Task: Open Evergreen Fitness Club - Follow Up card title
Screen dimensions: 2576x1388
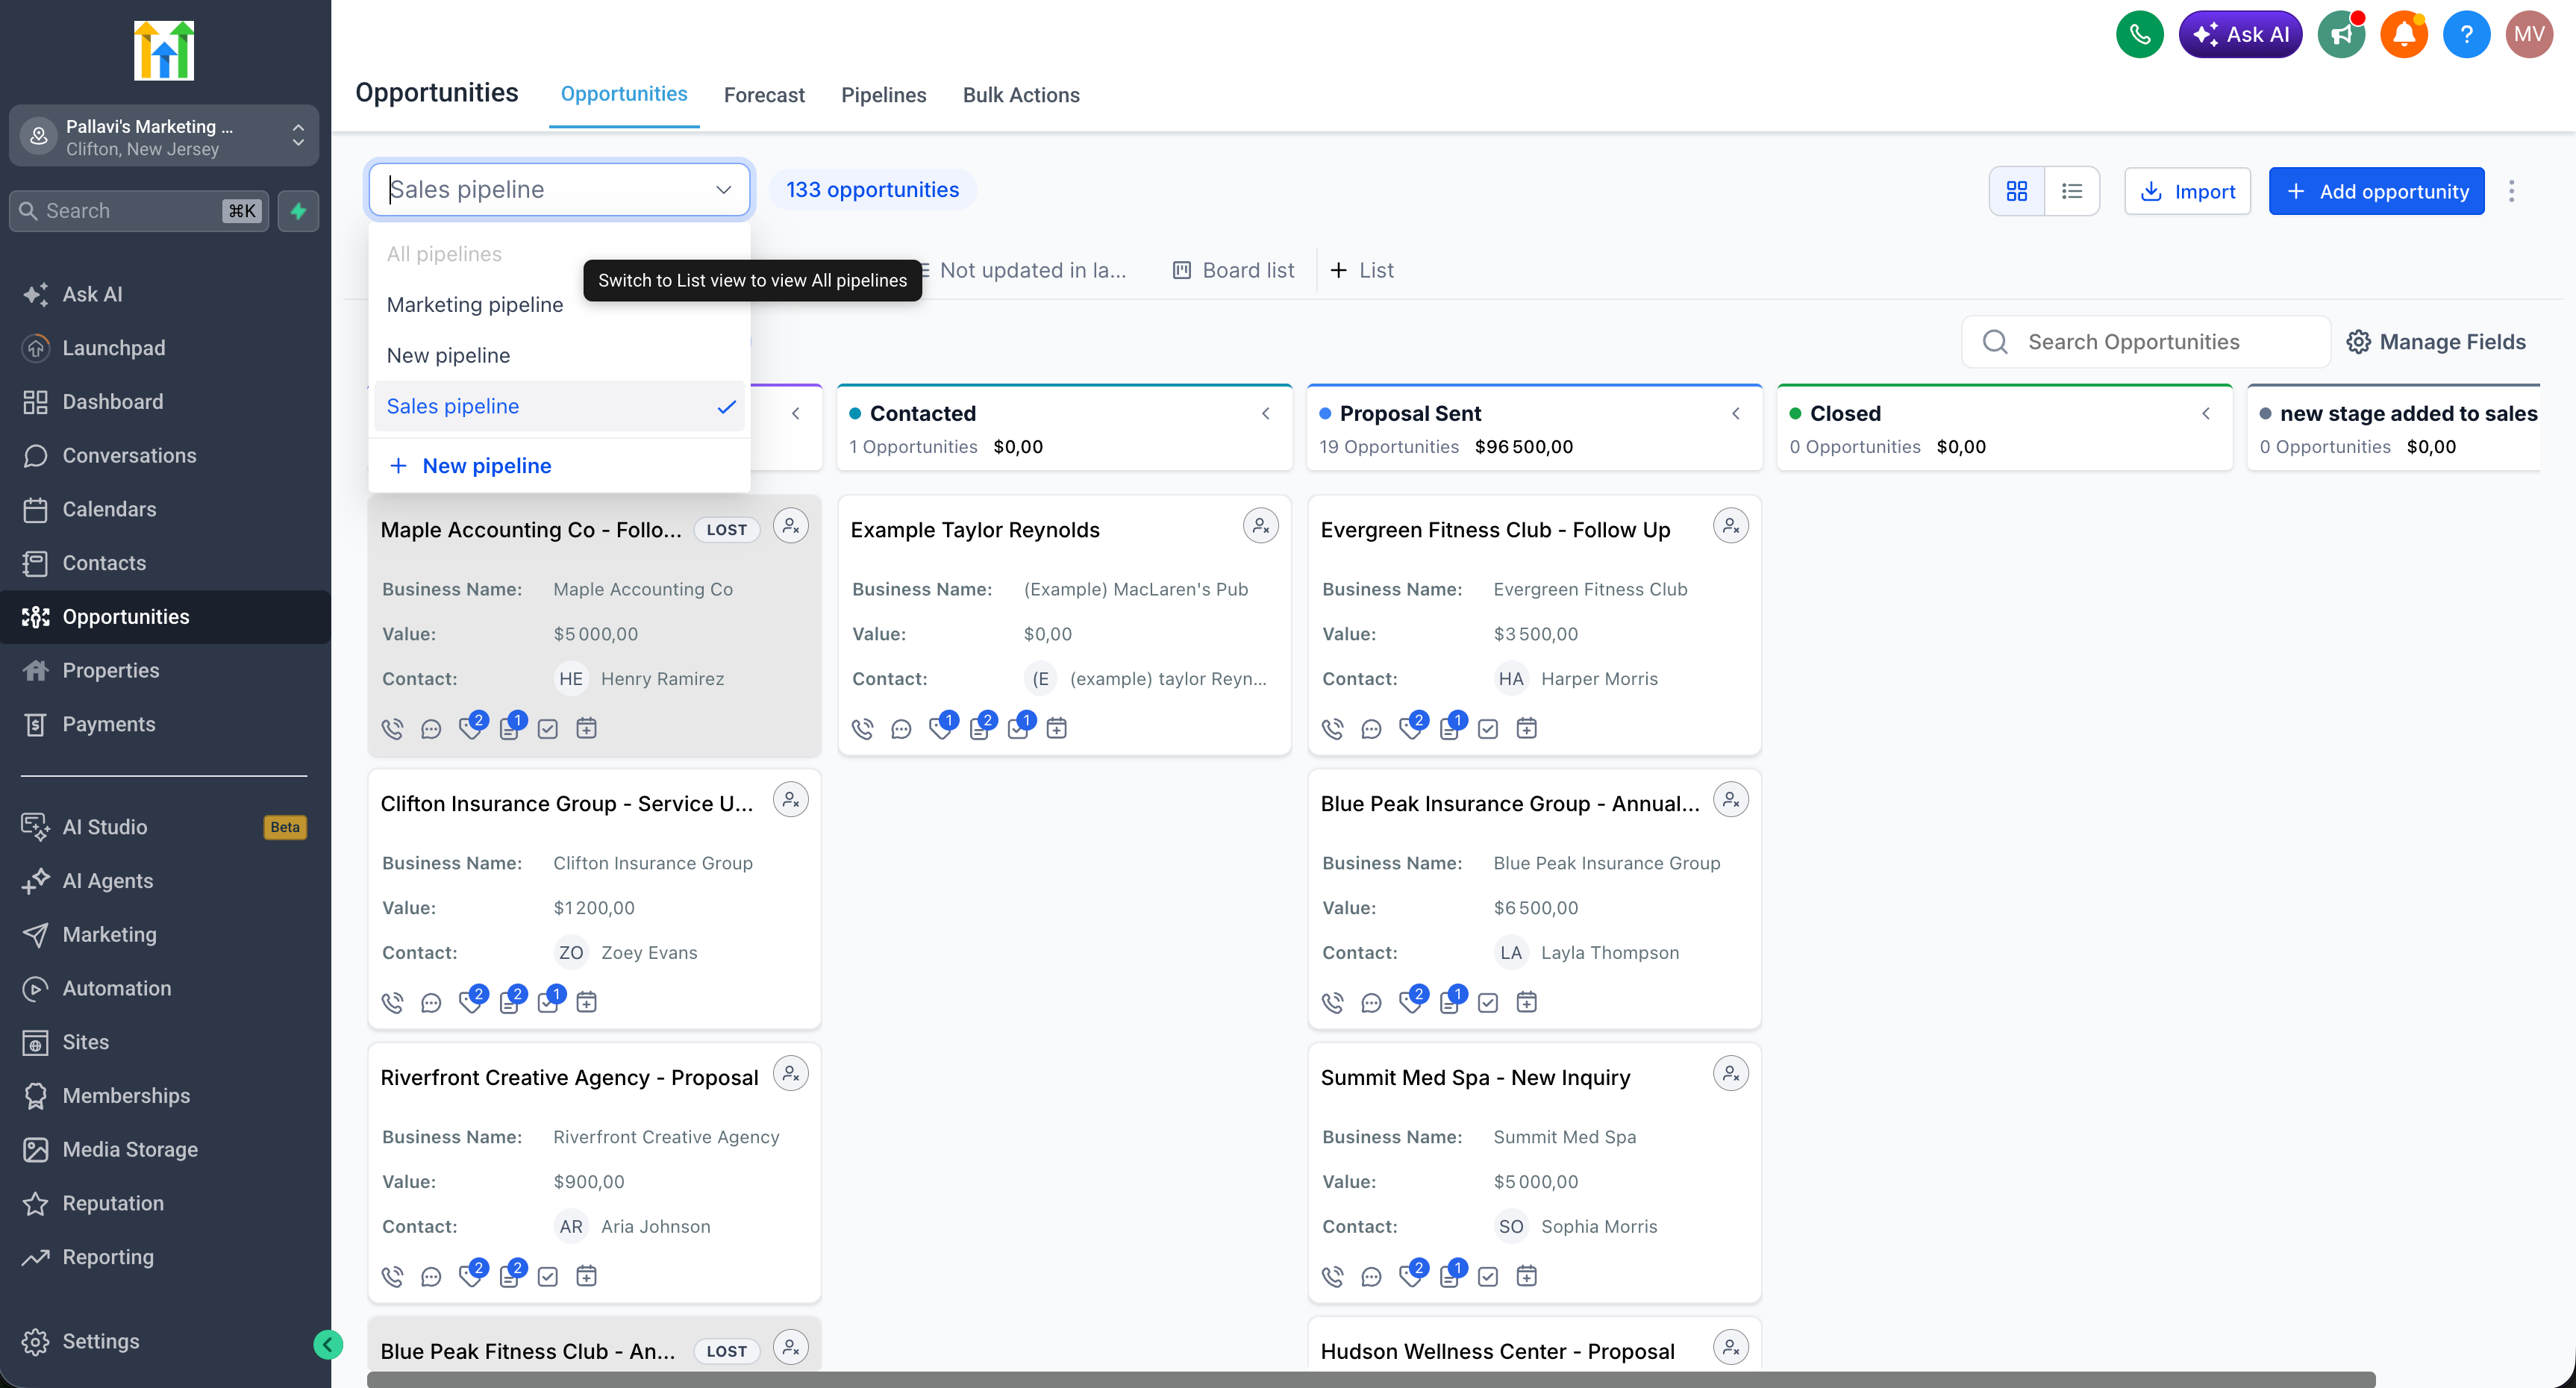Action: 1495,530
